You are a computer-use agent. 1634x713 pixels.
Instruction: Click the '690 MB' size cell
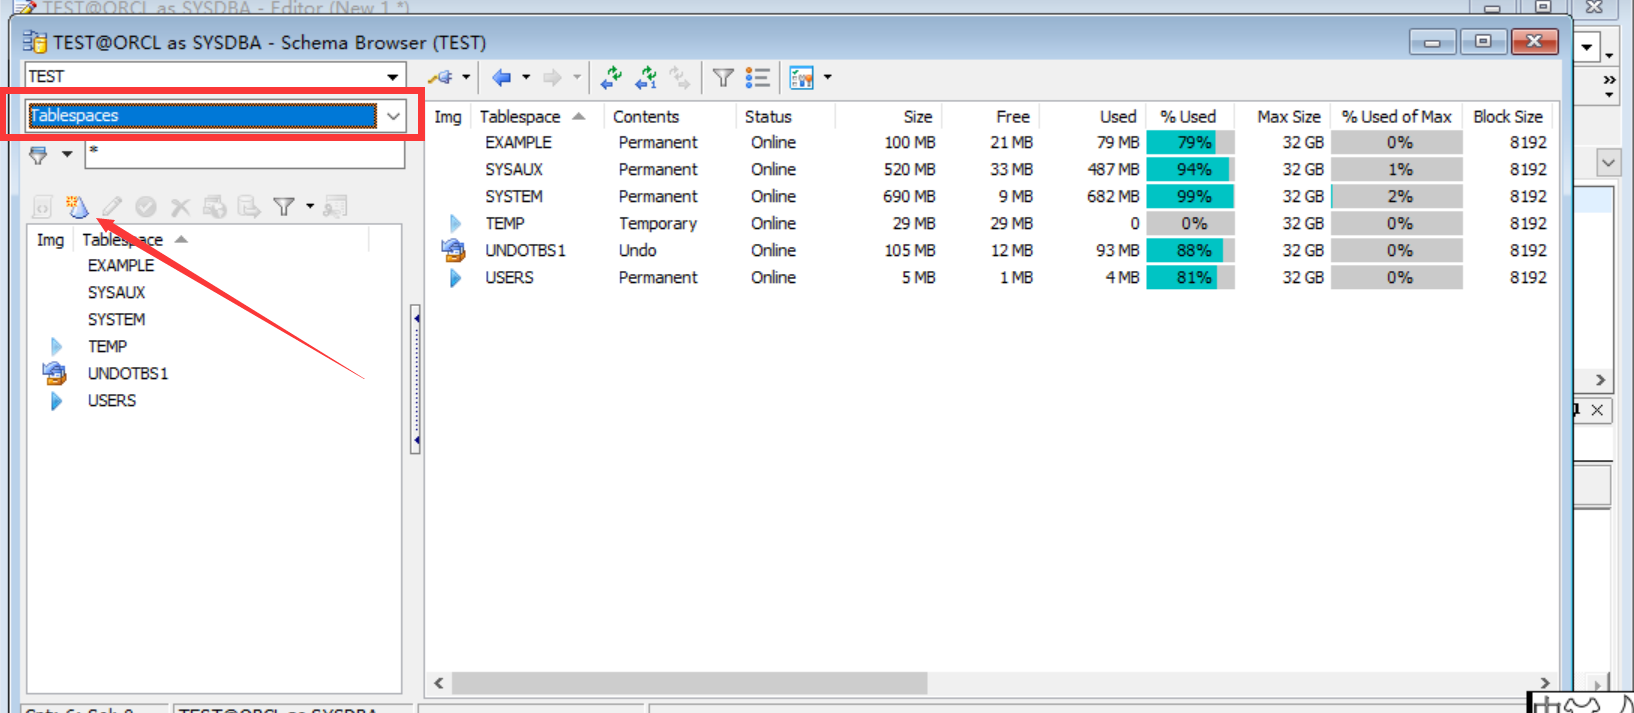909,197
